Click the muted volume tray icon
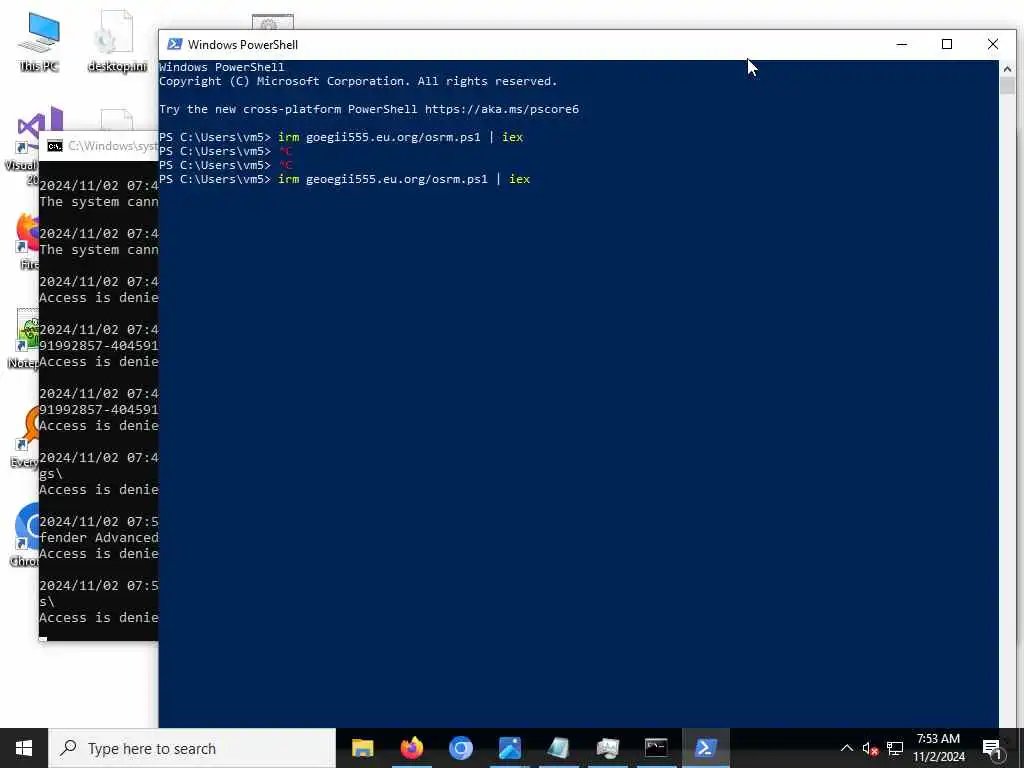This screenshot has height=768, width=1024. coord(870,748)
